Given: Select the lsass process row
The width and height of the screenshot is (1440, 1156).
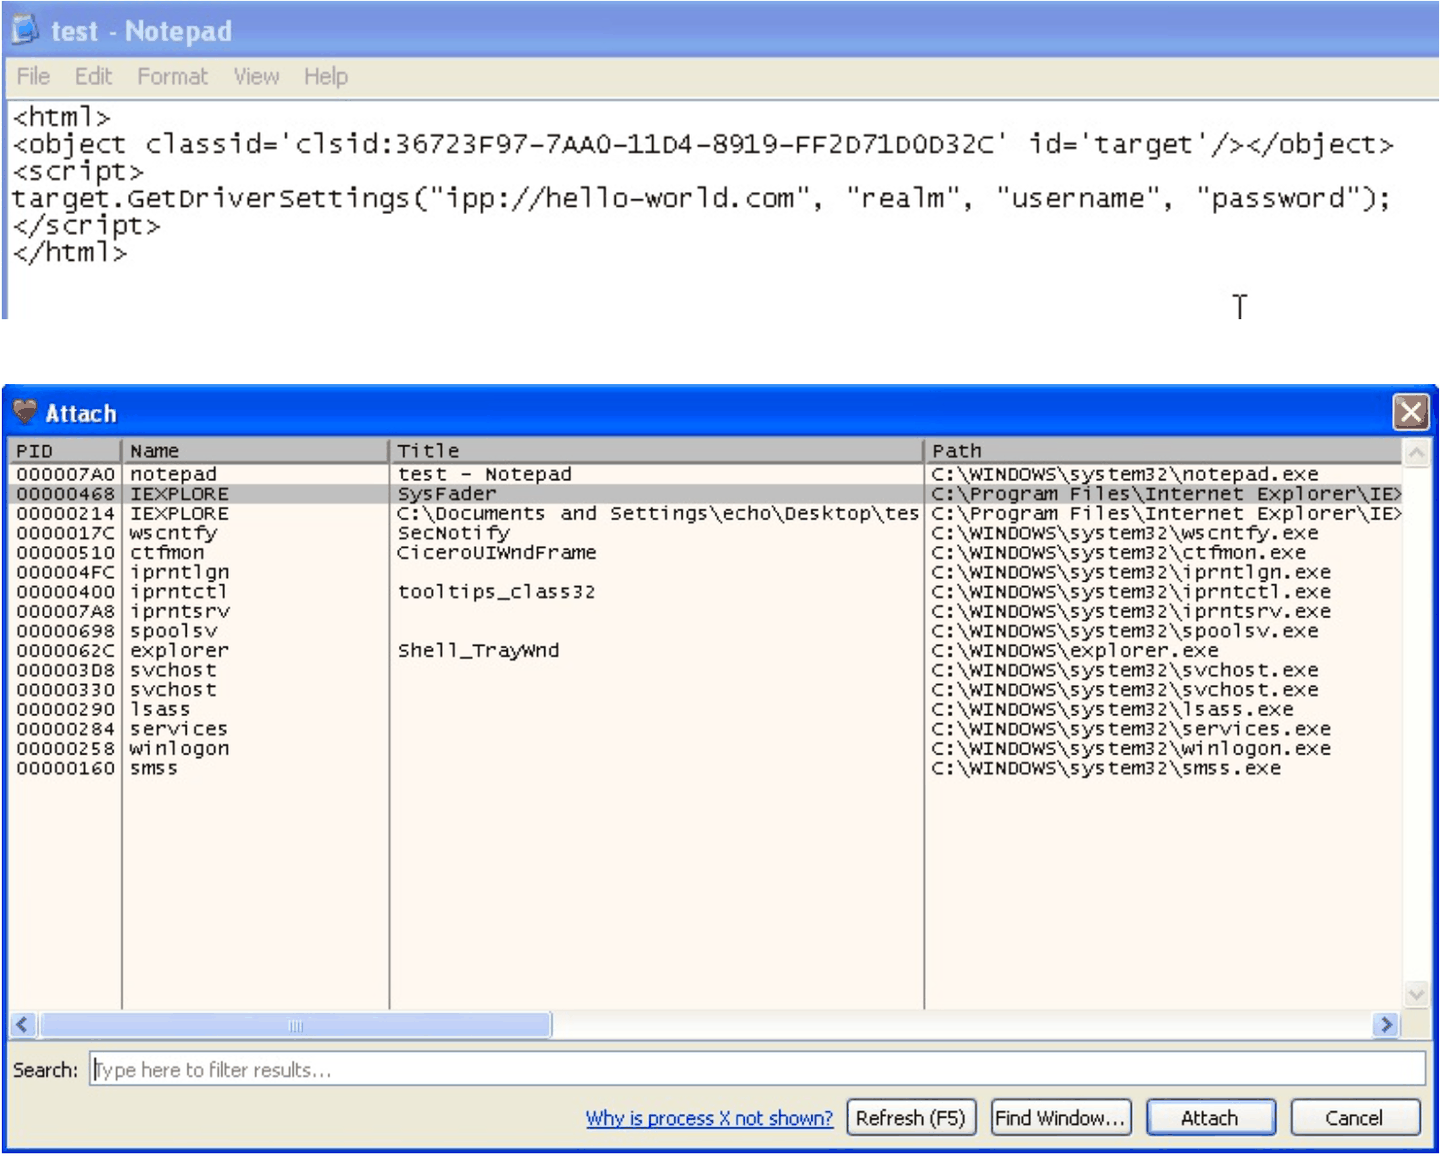Looking at the screenshot, I should click(705, 709).
